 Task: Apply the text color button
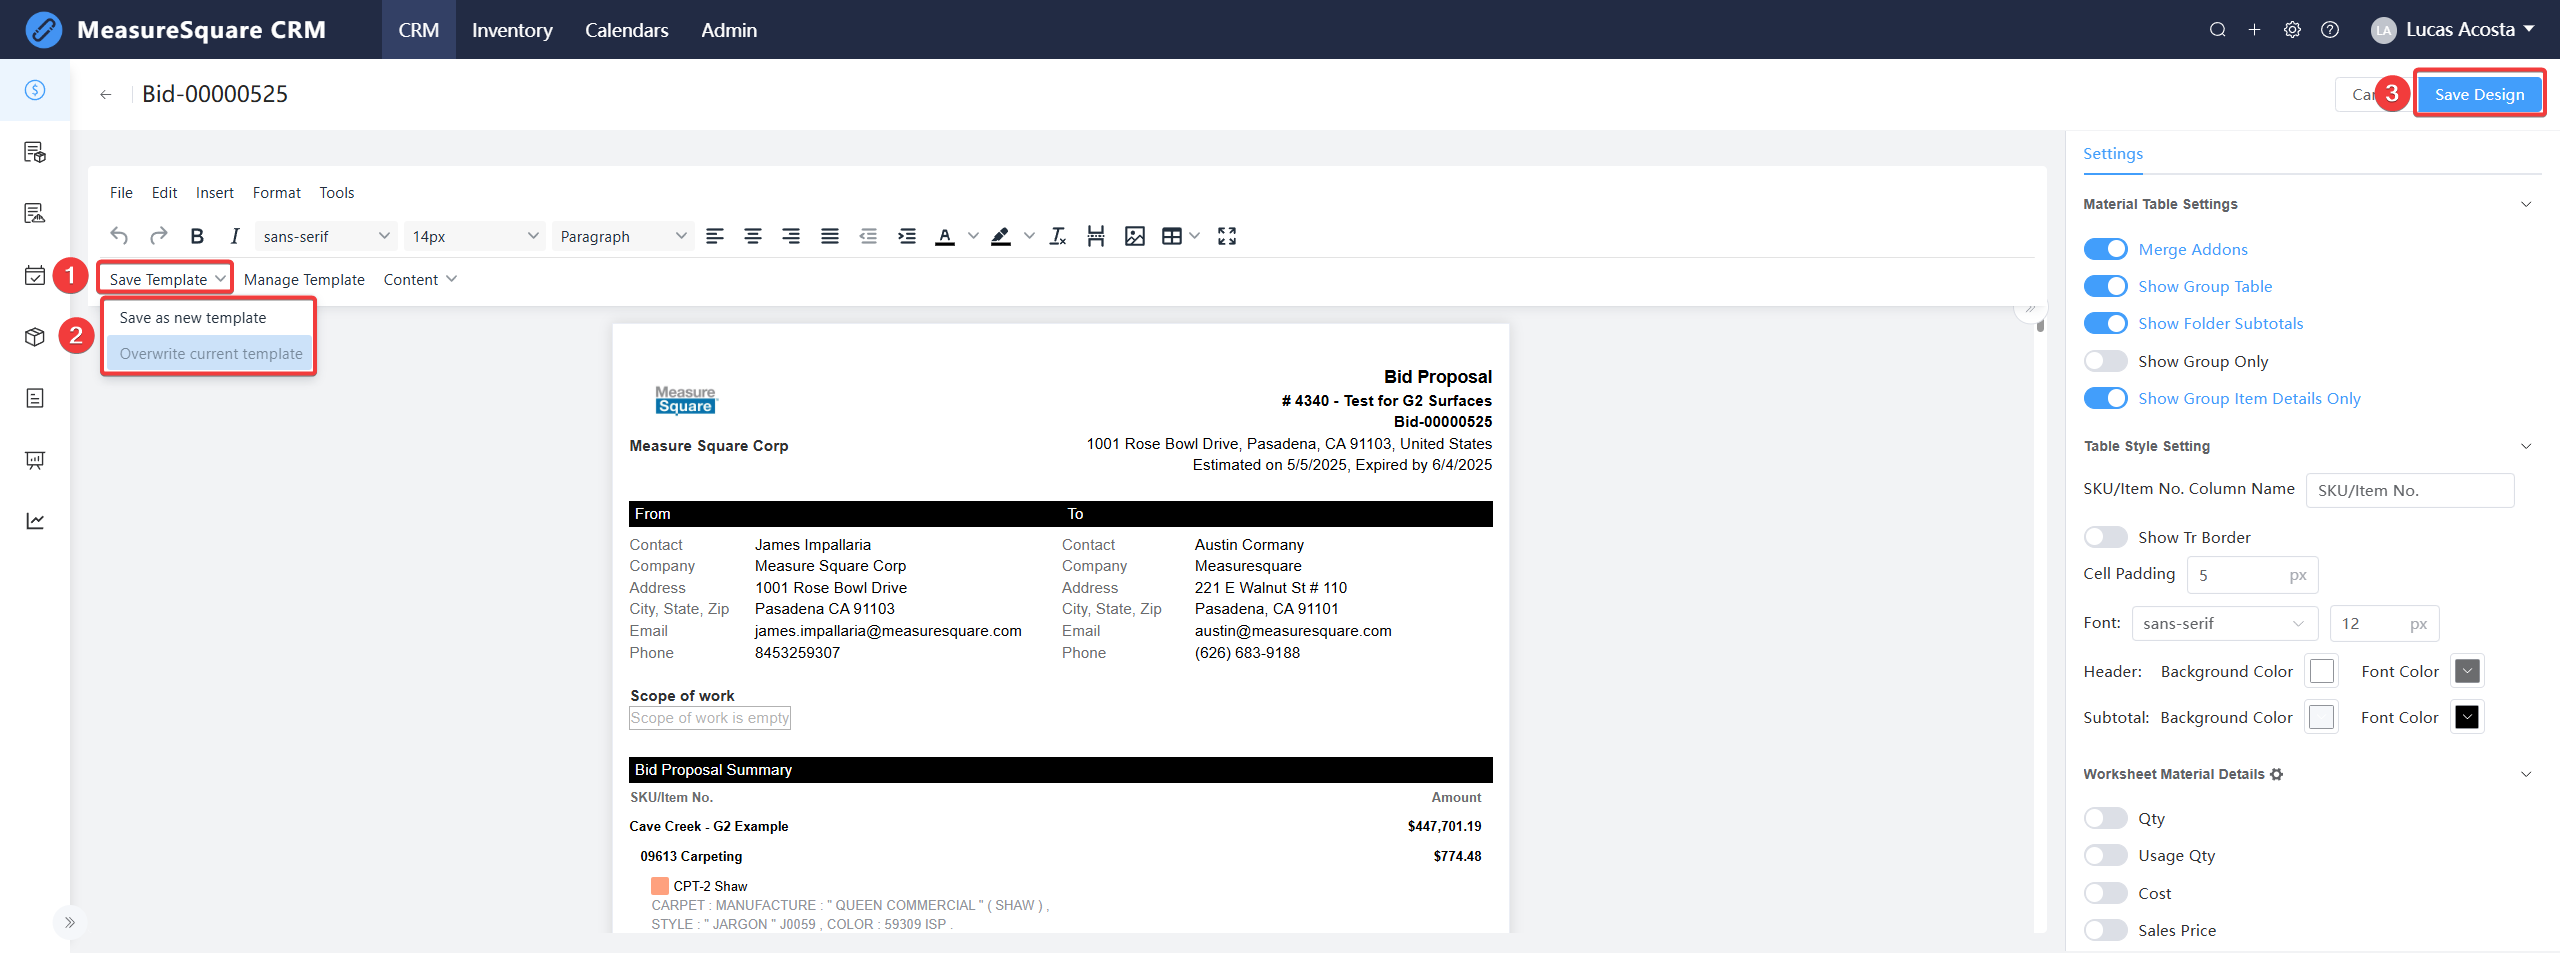pyautogui.click(x=945, y=236)
